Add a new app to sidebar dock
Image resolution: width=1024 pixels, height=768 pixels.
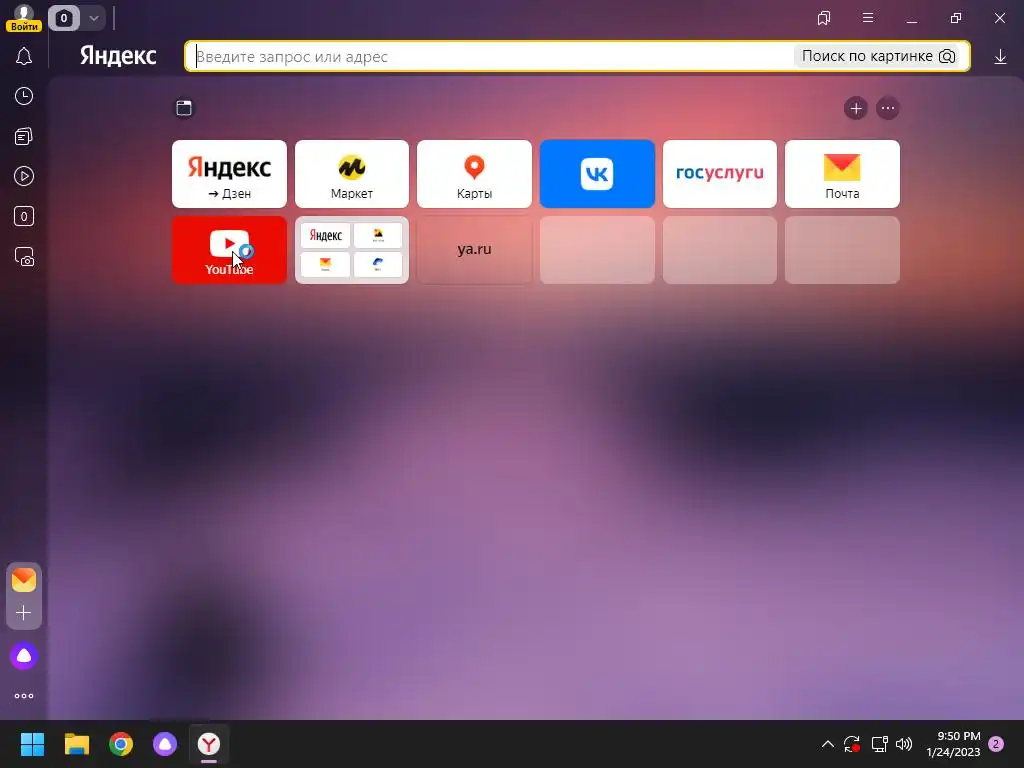[x=24, y=613]
